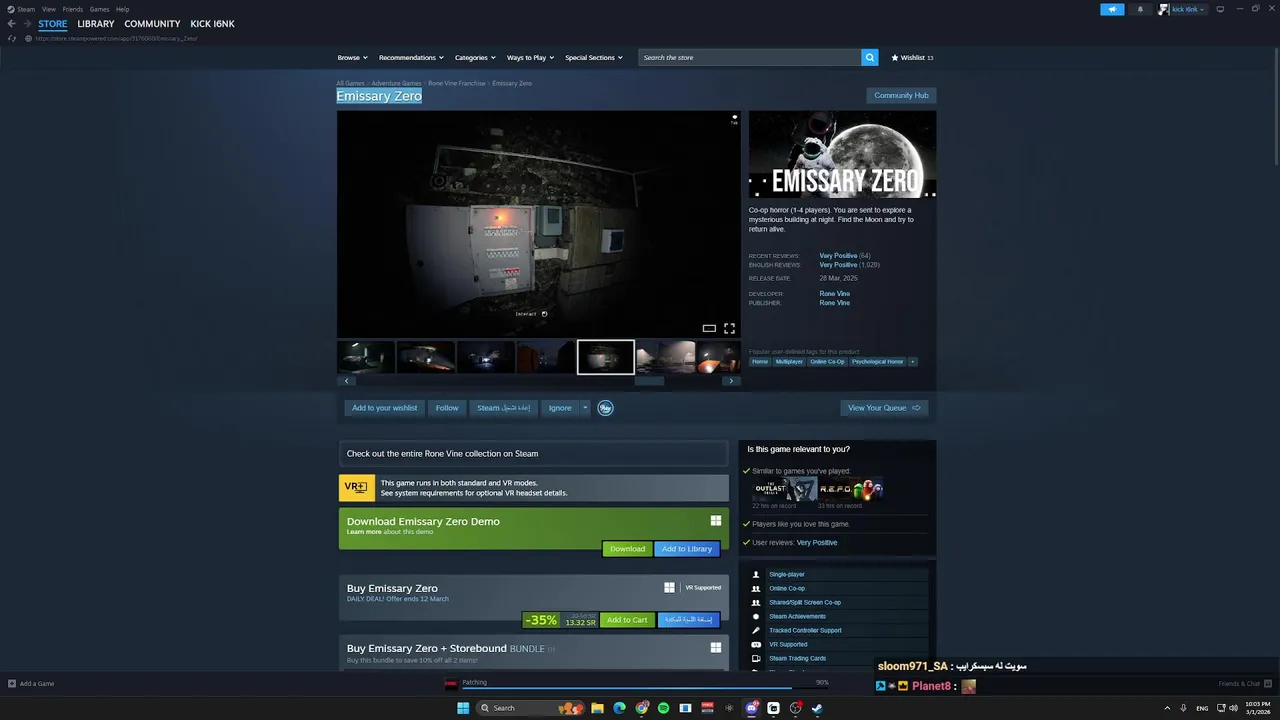The height and width of the screenshot is (720, 1280).
Task: Go forward with the right arrow
Action: 26,24
